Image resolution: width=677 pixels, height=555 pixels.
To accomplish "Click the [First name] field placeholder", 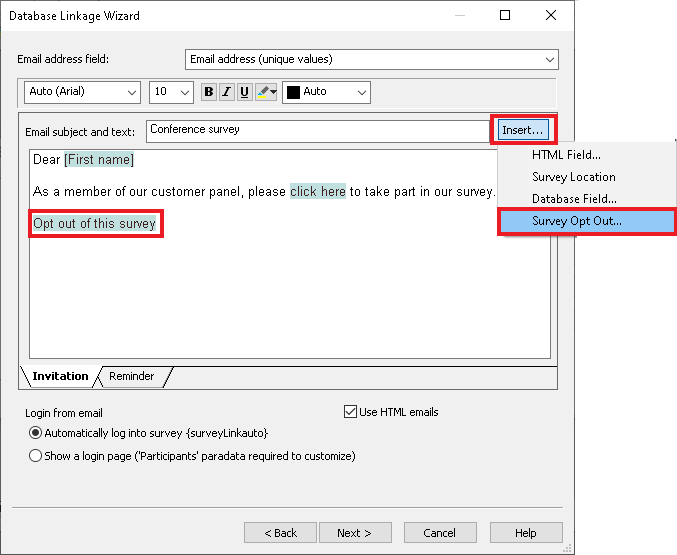I will 99,160.
